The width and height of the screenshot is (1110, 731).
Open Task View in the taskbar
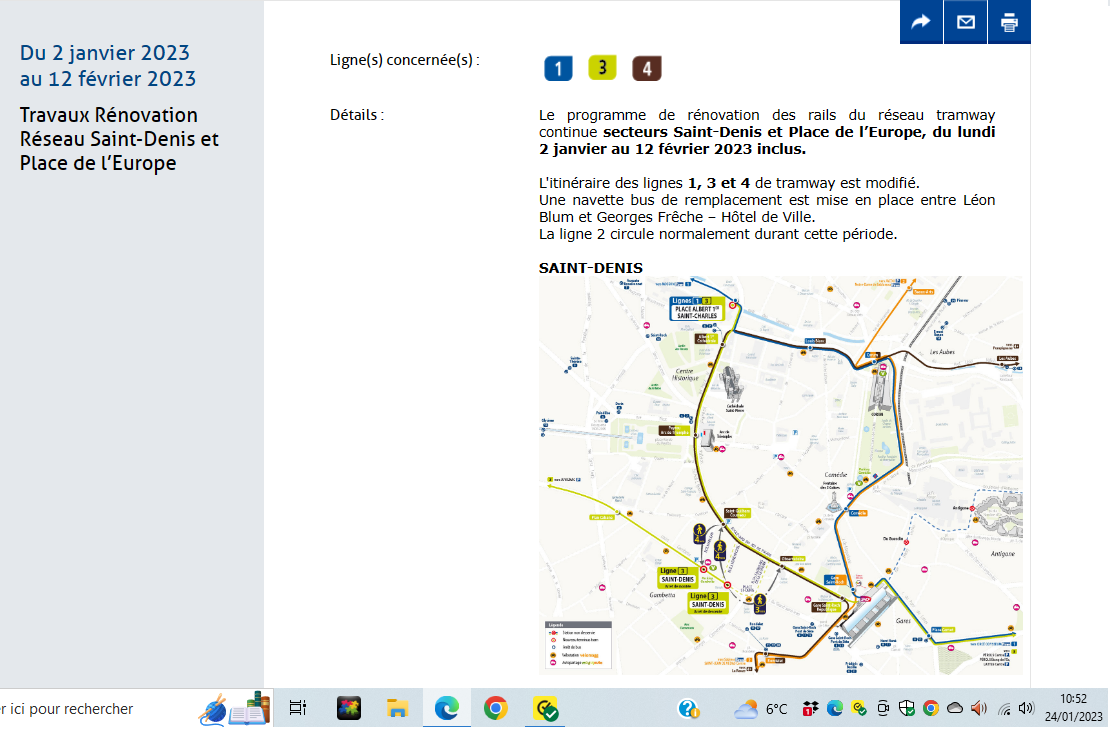click(x=297, y=709)
